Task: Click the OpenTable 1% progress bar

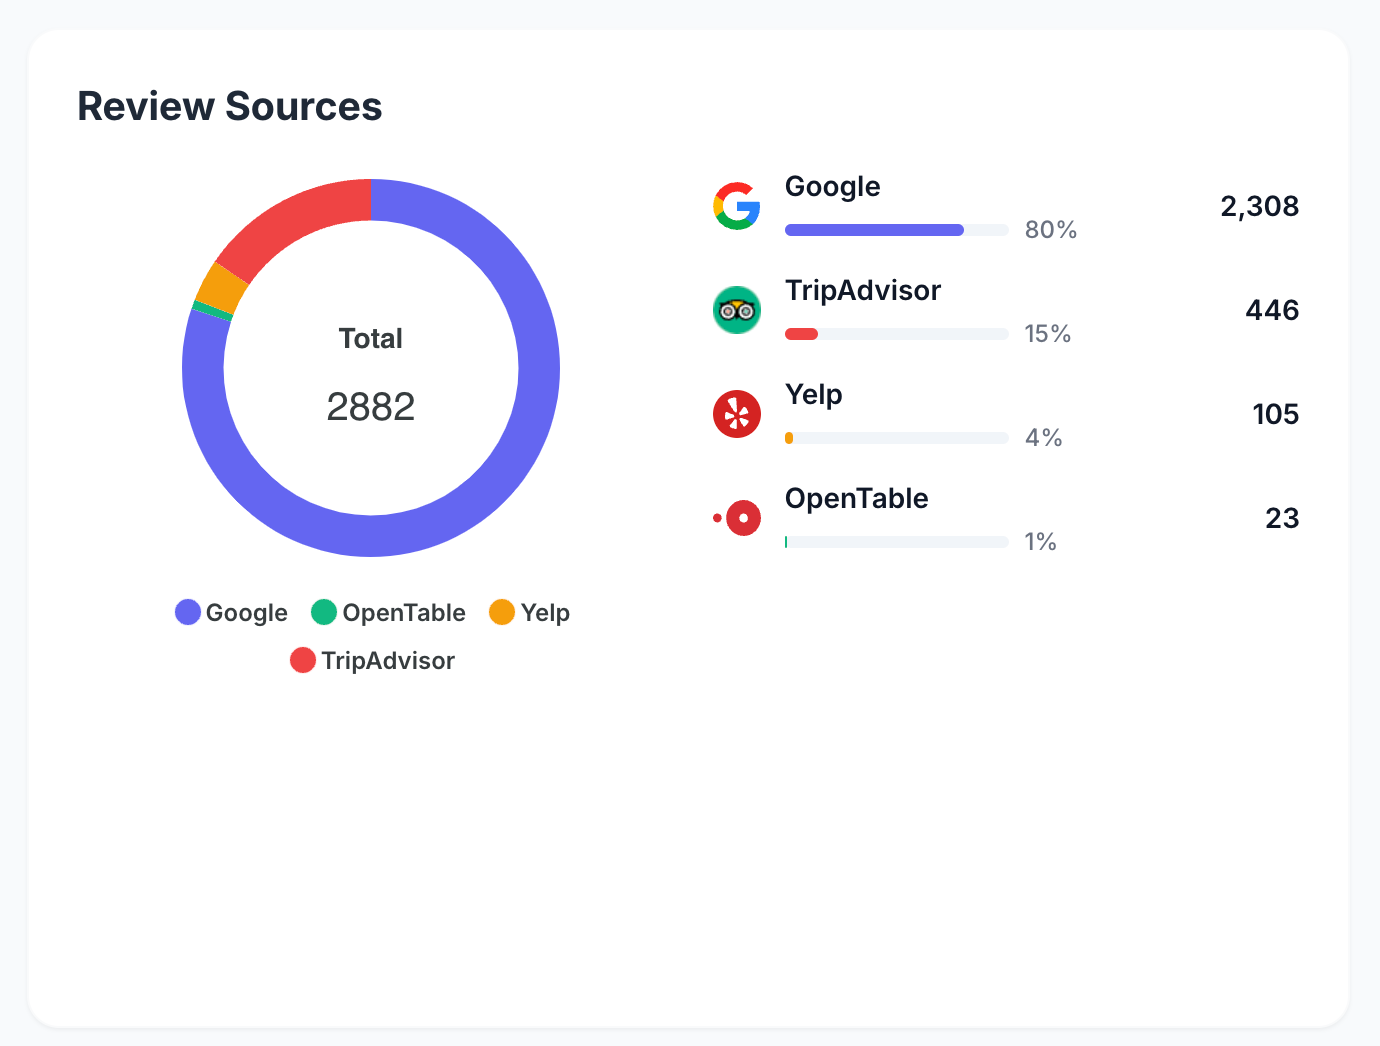Action: pos(896,542)
